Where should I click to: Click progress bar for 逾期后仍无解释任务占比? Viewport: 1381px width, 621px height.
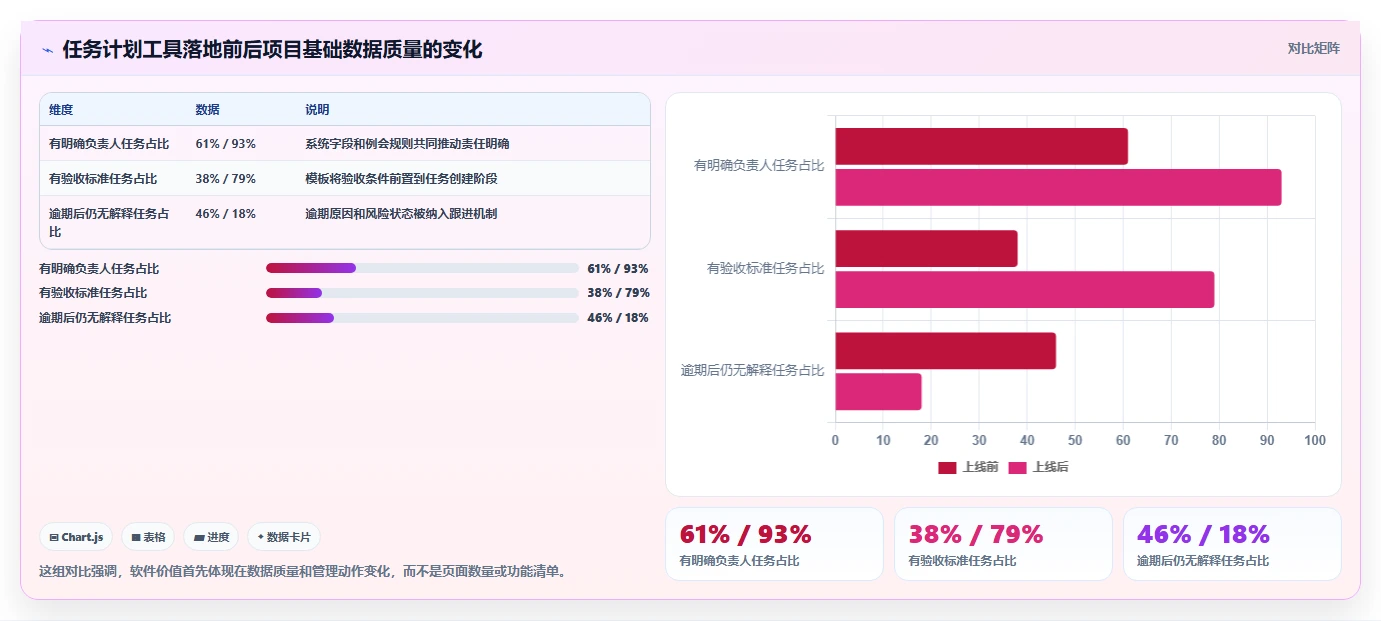[x=422, y=318]
